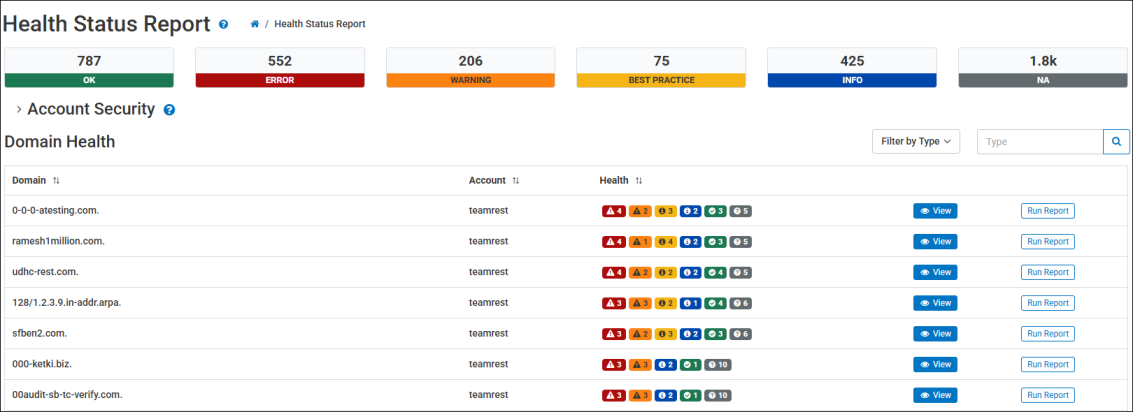Select the red ERROR summary tile
This screenshot has width=1134, height=413.
pyautogui.click(x=280, y=69)
